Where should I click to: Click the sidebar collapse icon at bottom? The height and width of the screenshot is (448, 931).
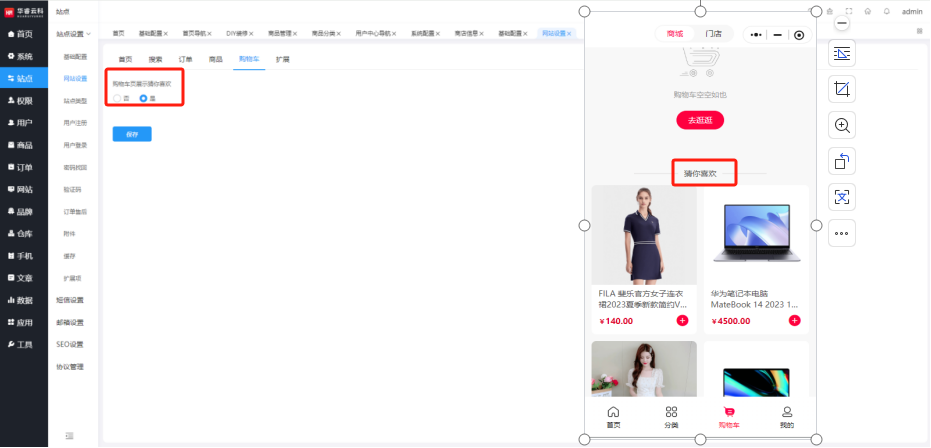(x=69, y=435)
